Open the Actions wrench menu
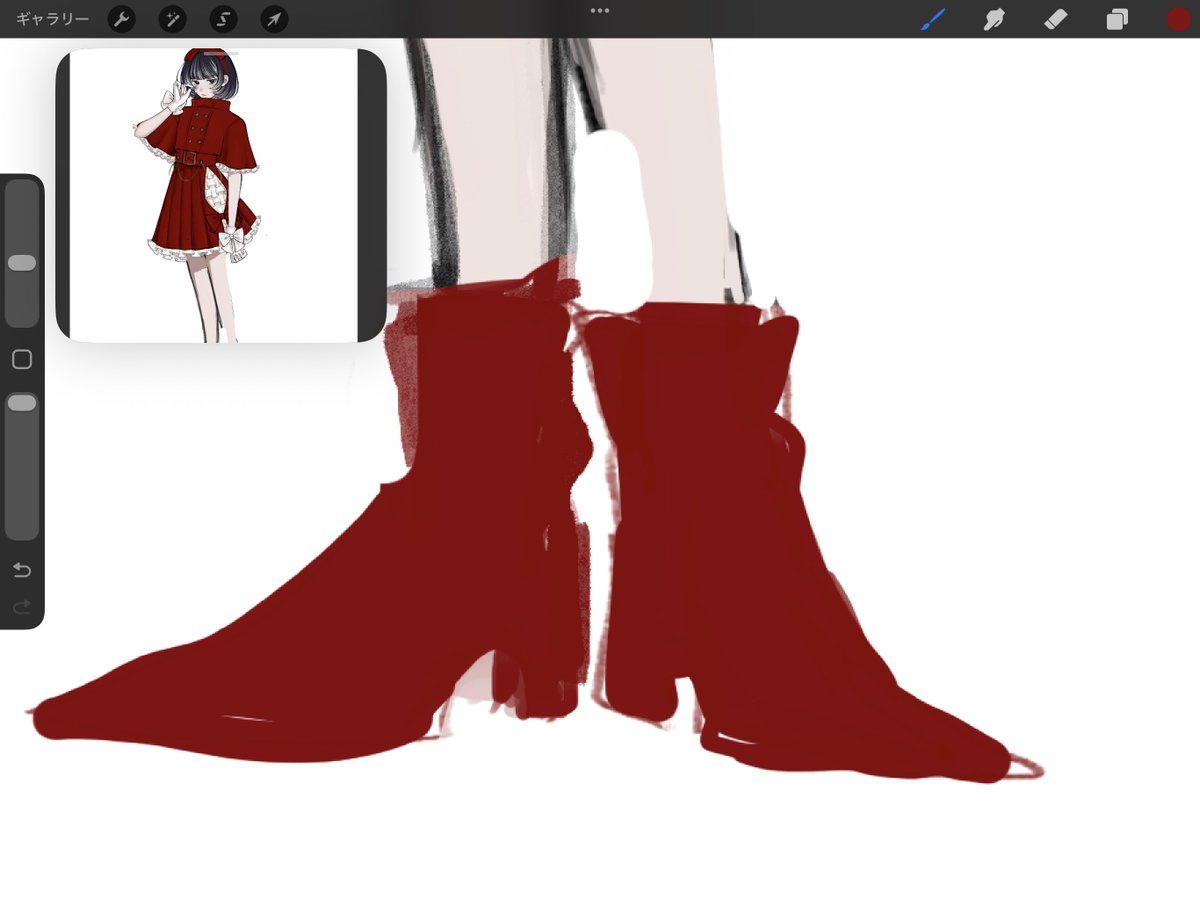The width and height of the screenshot is (1200, 900). (x=121, y=19)
